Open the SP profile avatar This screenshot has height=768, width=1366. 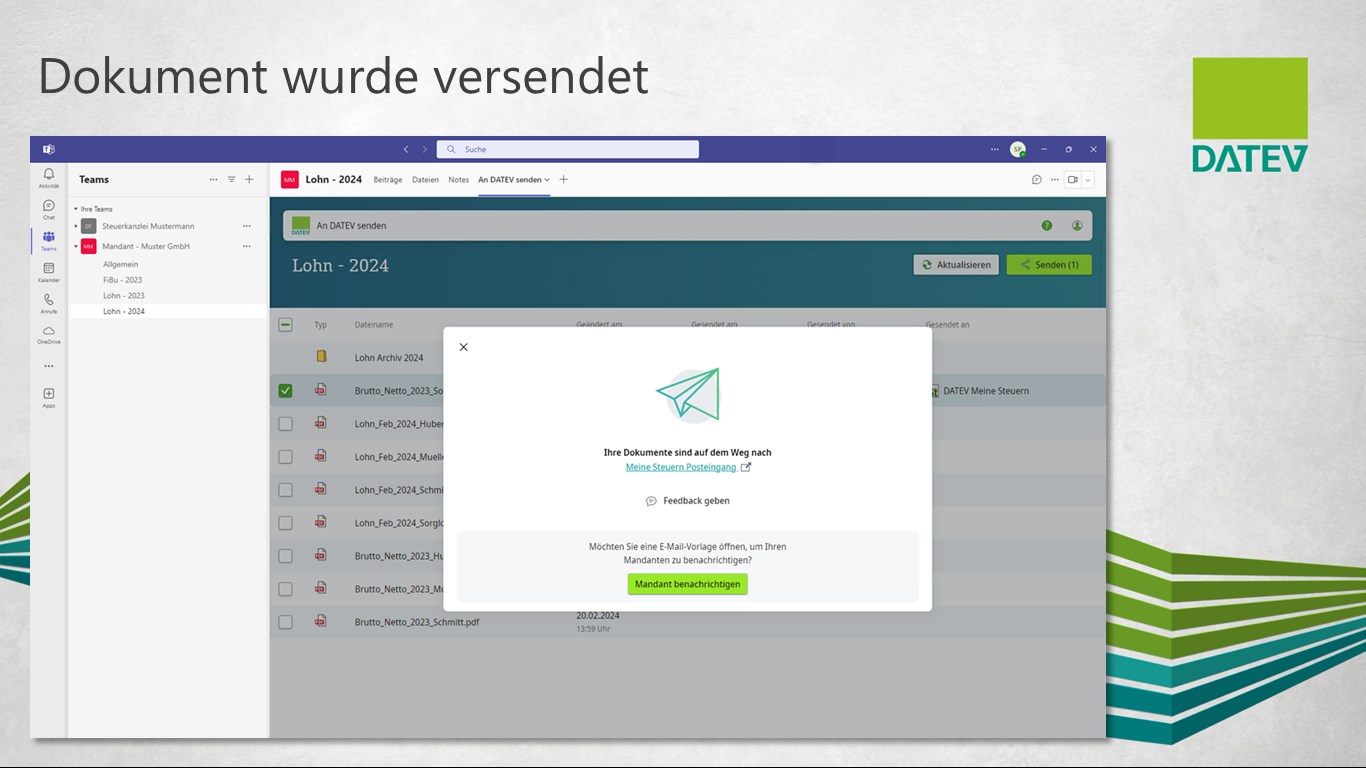tap(1017, 149)
